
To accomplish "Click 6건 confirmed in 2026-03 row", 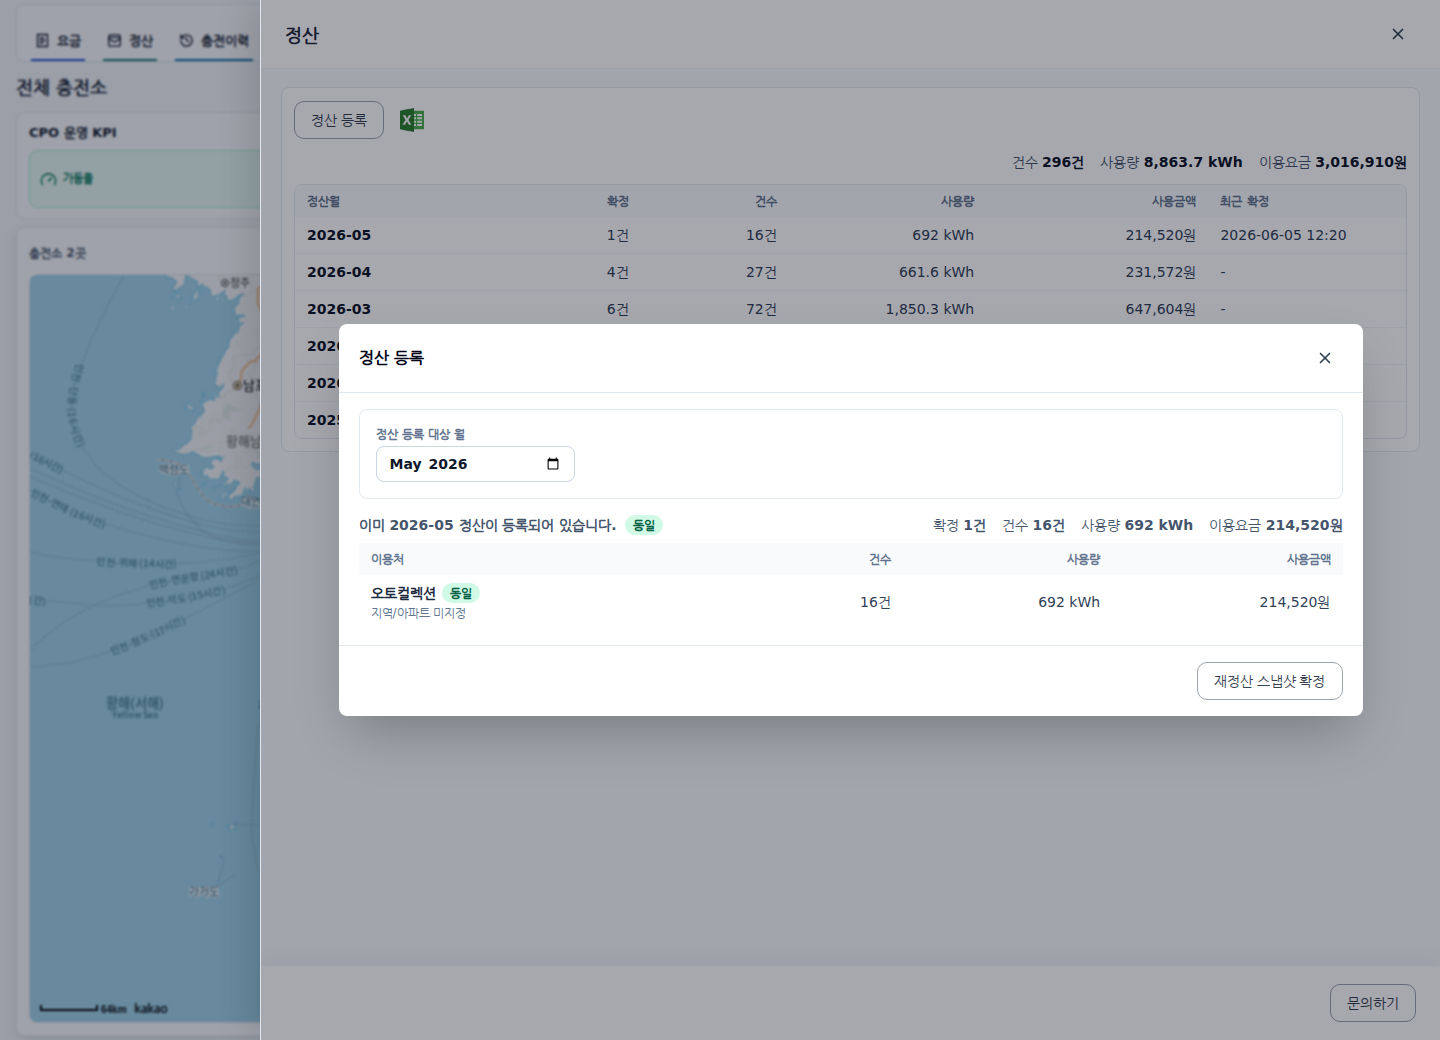I will 618,309.
